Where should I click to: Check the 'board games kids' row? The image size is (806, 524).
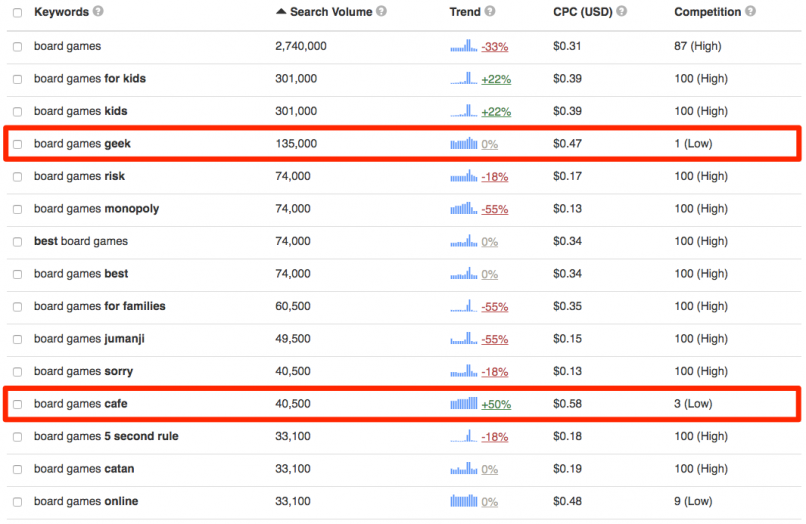[17, 112]
